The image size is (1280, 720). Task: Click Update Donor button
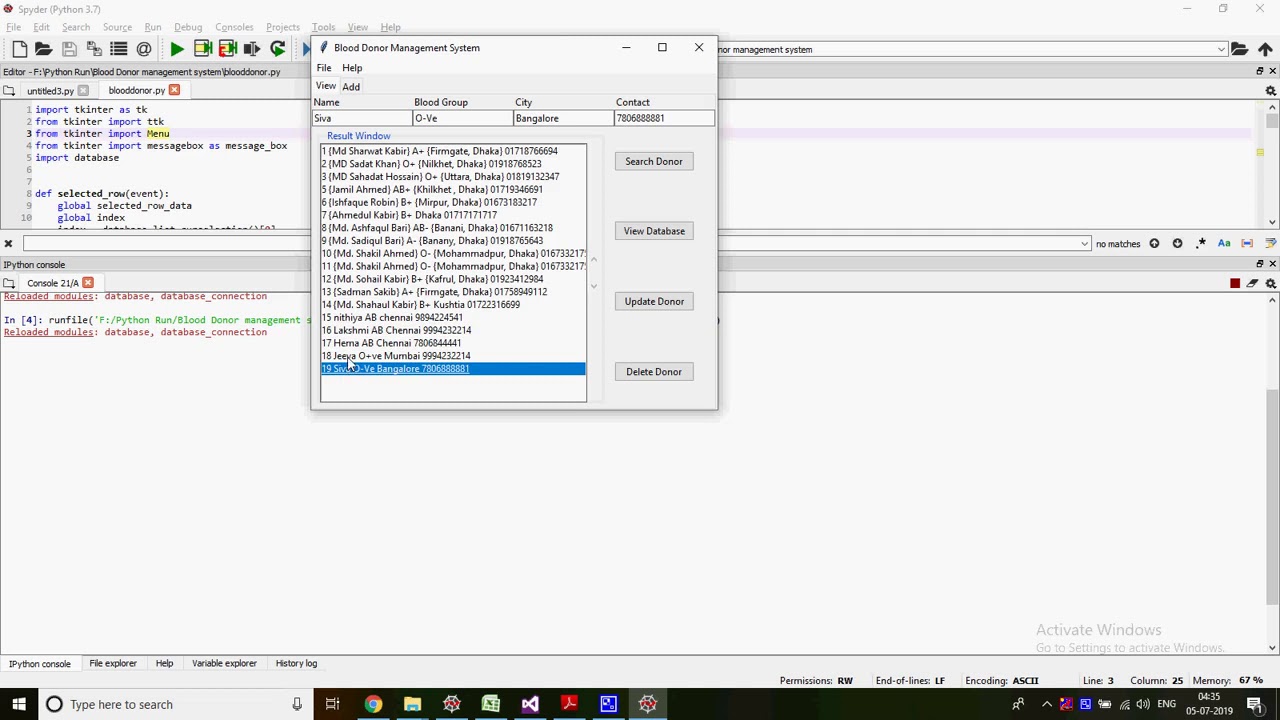click(x=654, y=301)
